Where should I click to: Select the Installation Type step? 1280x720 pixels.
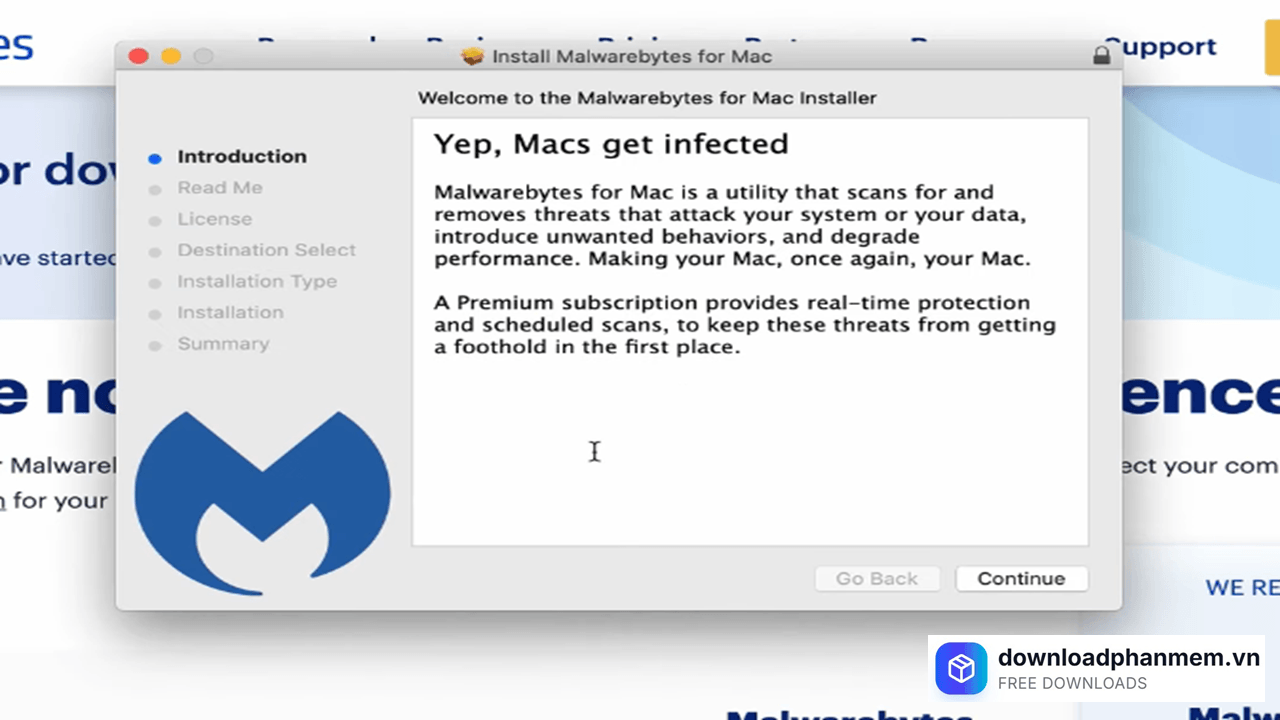tap(257, 282)
